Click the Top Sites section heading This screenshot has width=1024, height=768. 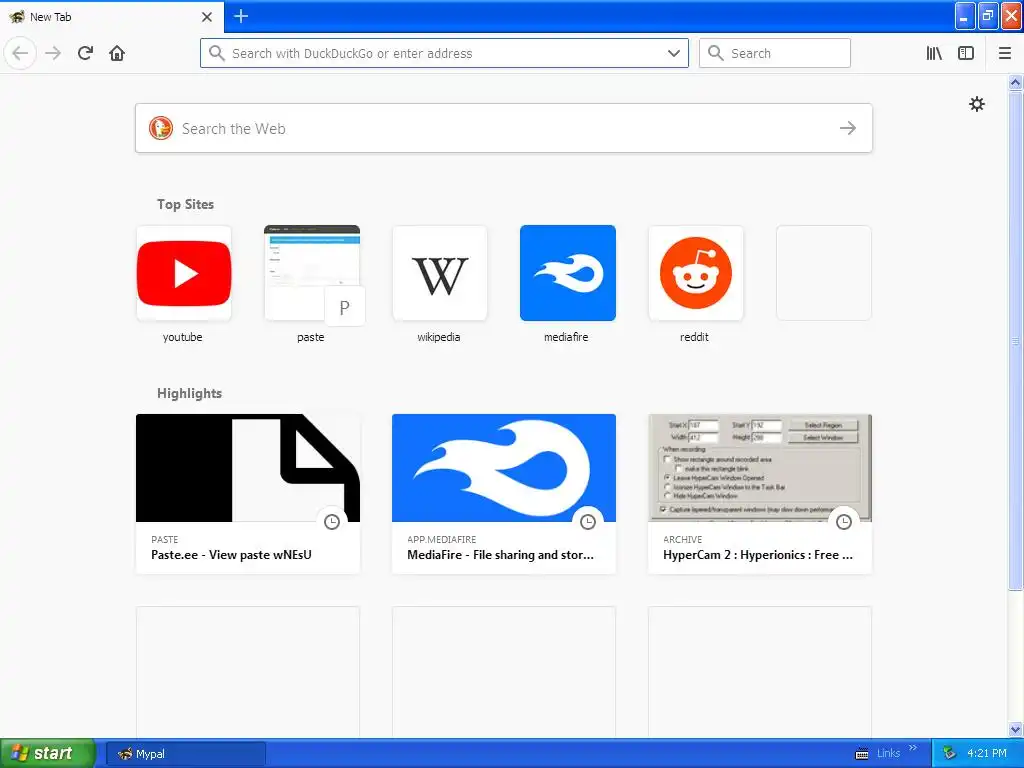click(x=185, y=204)
